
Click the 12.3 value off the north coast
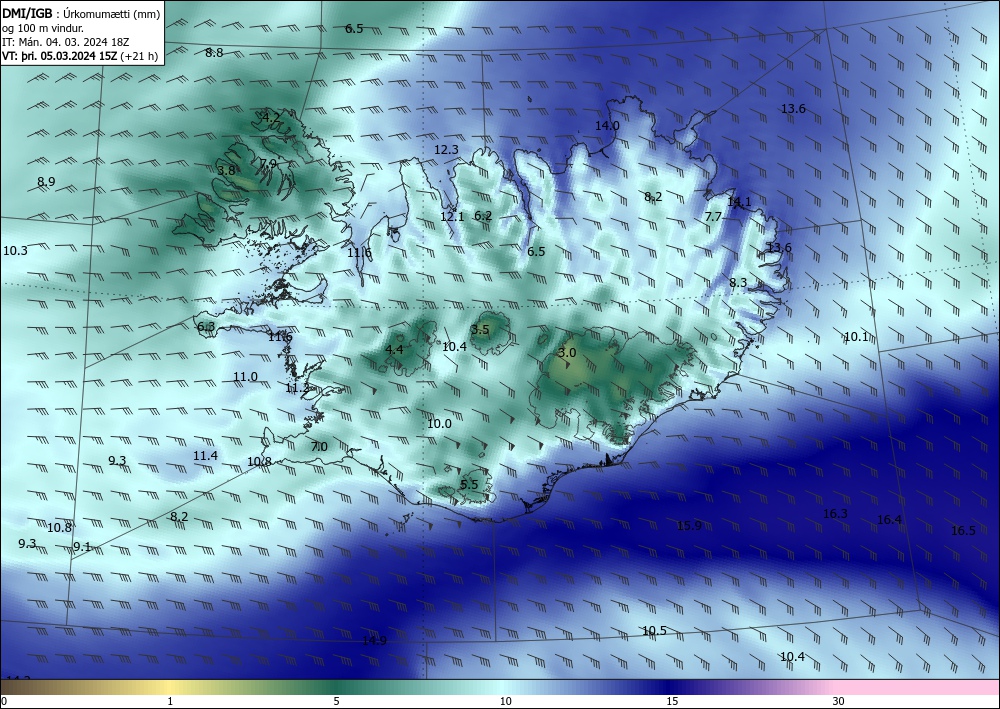click(446, 150)
